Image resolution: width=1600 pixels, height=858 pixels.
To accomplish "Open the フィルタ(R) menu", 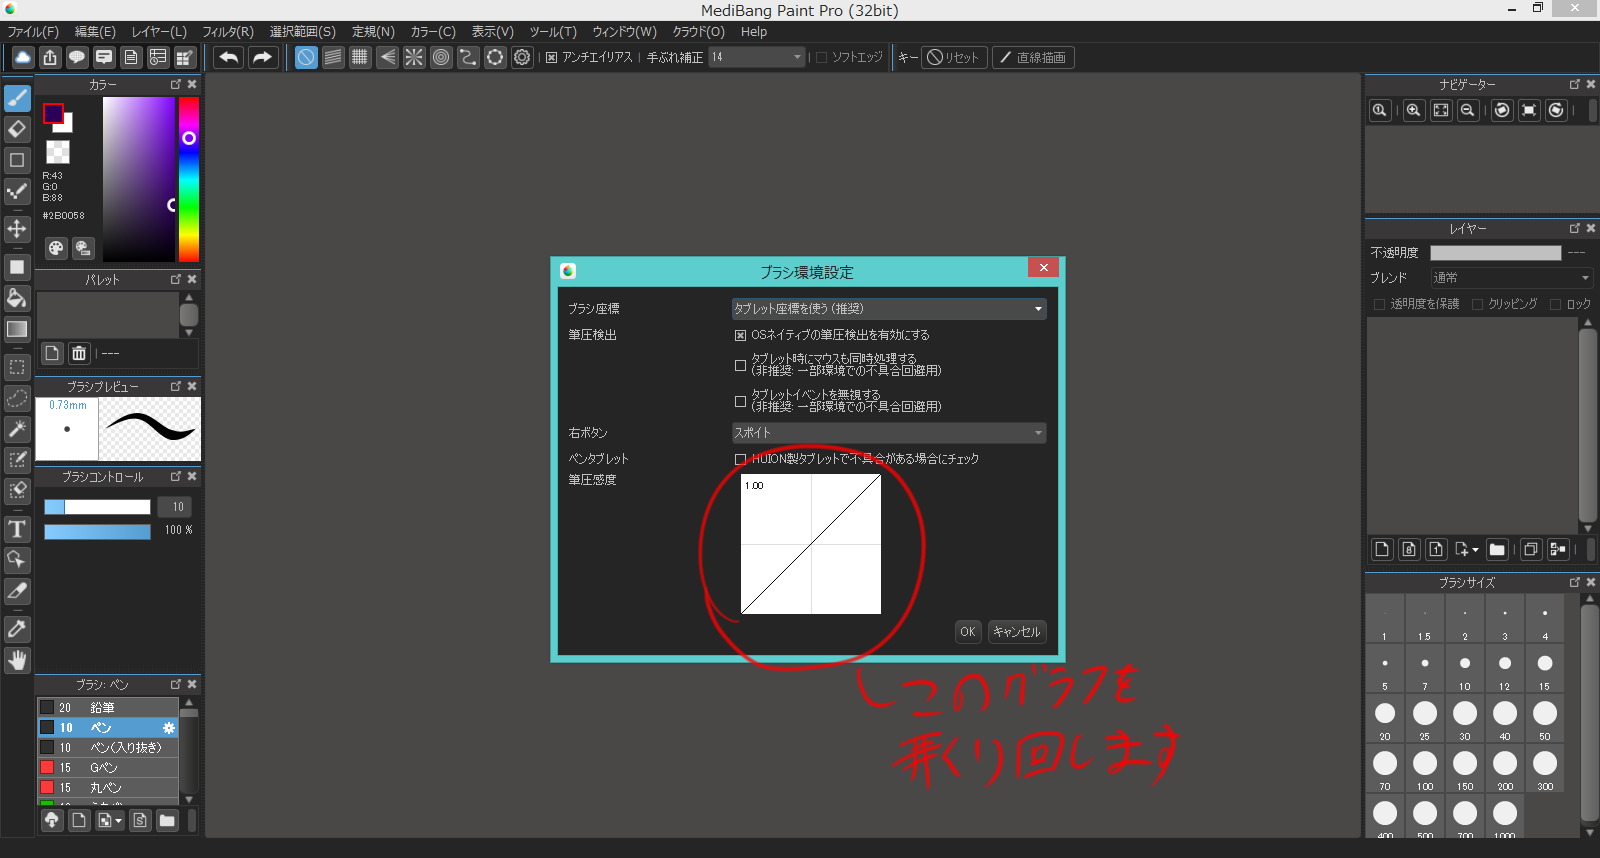I will point(228,32).
